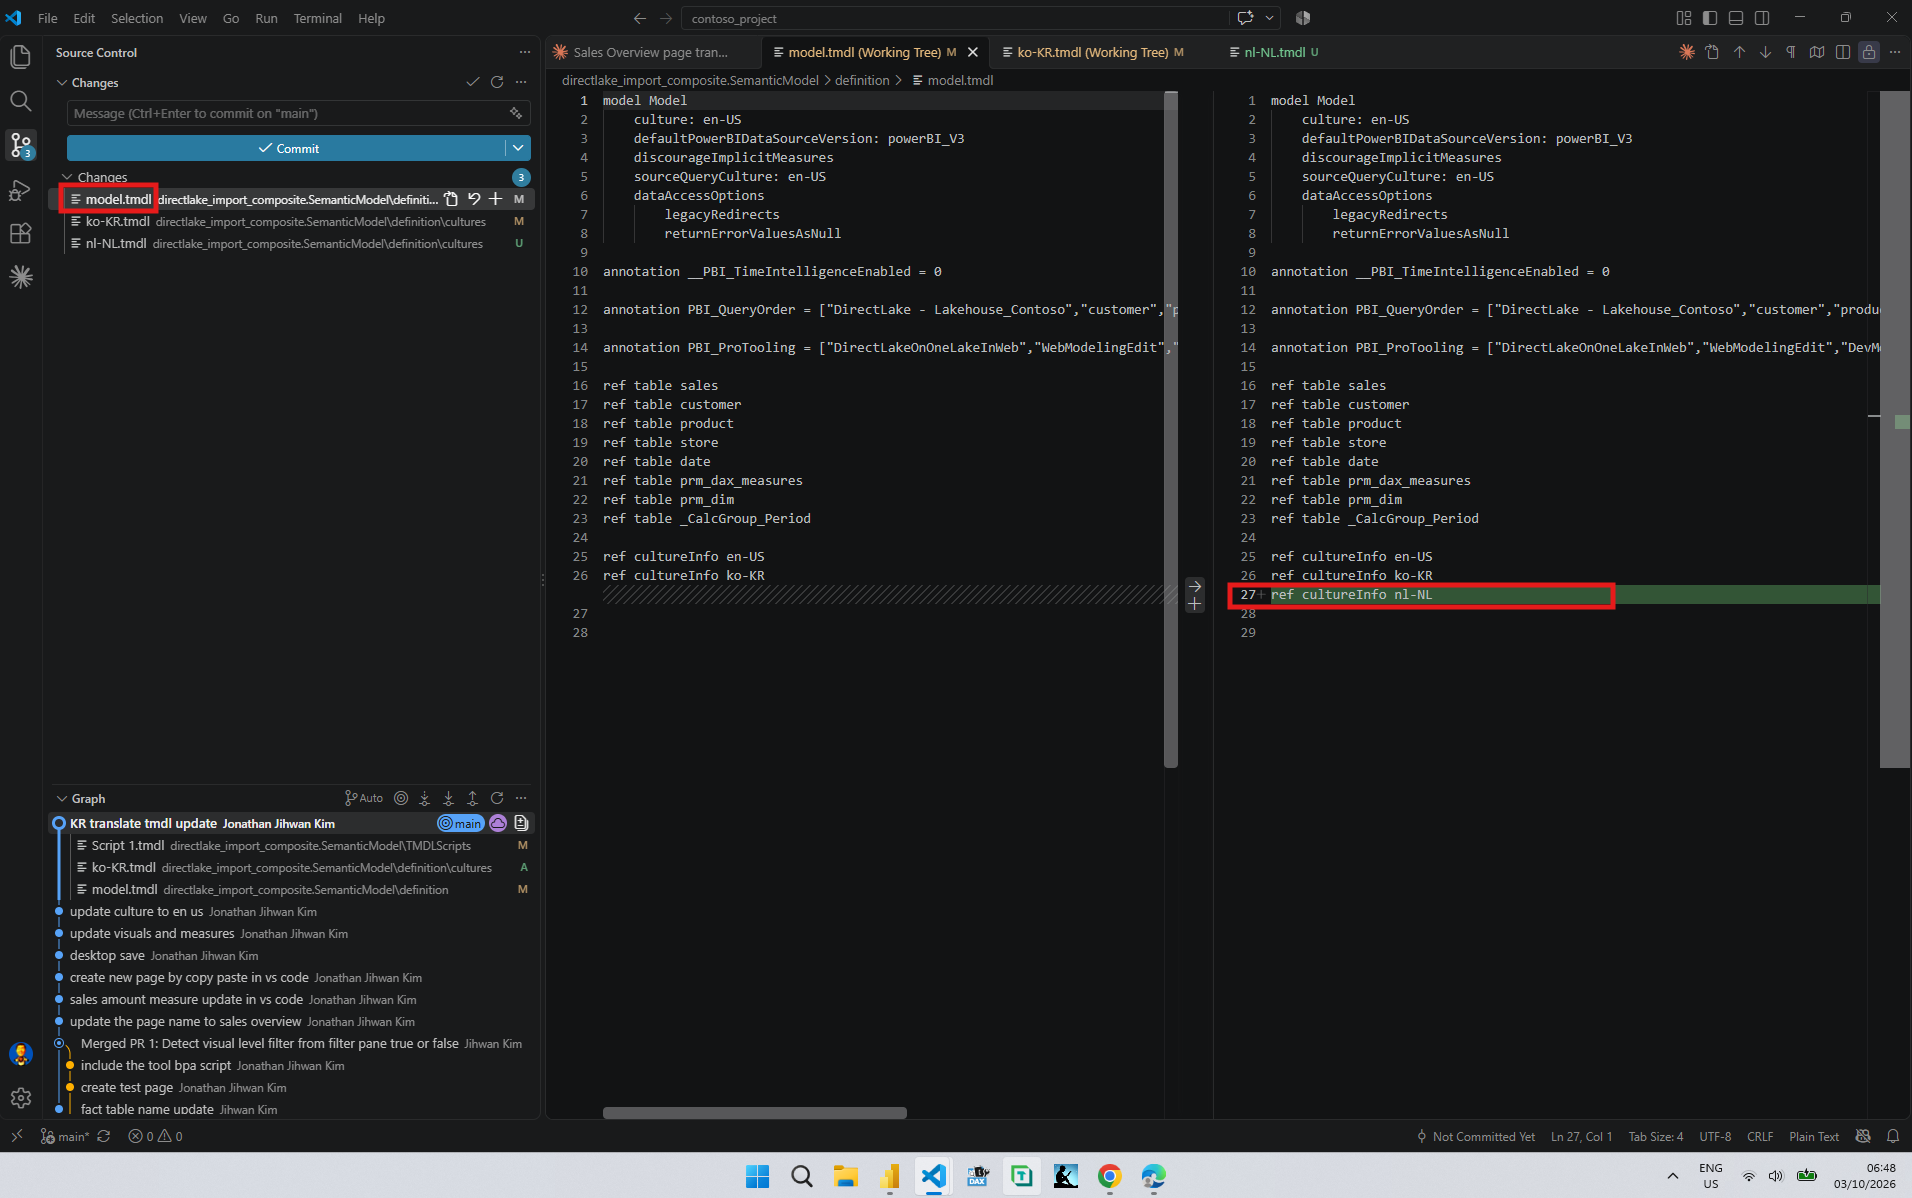Toggle inline view in diff editor
The height and width of the screenshot is (1198, 1912).
coord(1843,52)
